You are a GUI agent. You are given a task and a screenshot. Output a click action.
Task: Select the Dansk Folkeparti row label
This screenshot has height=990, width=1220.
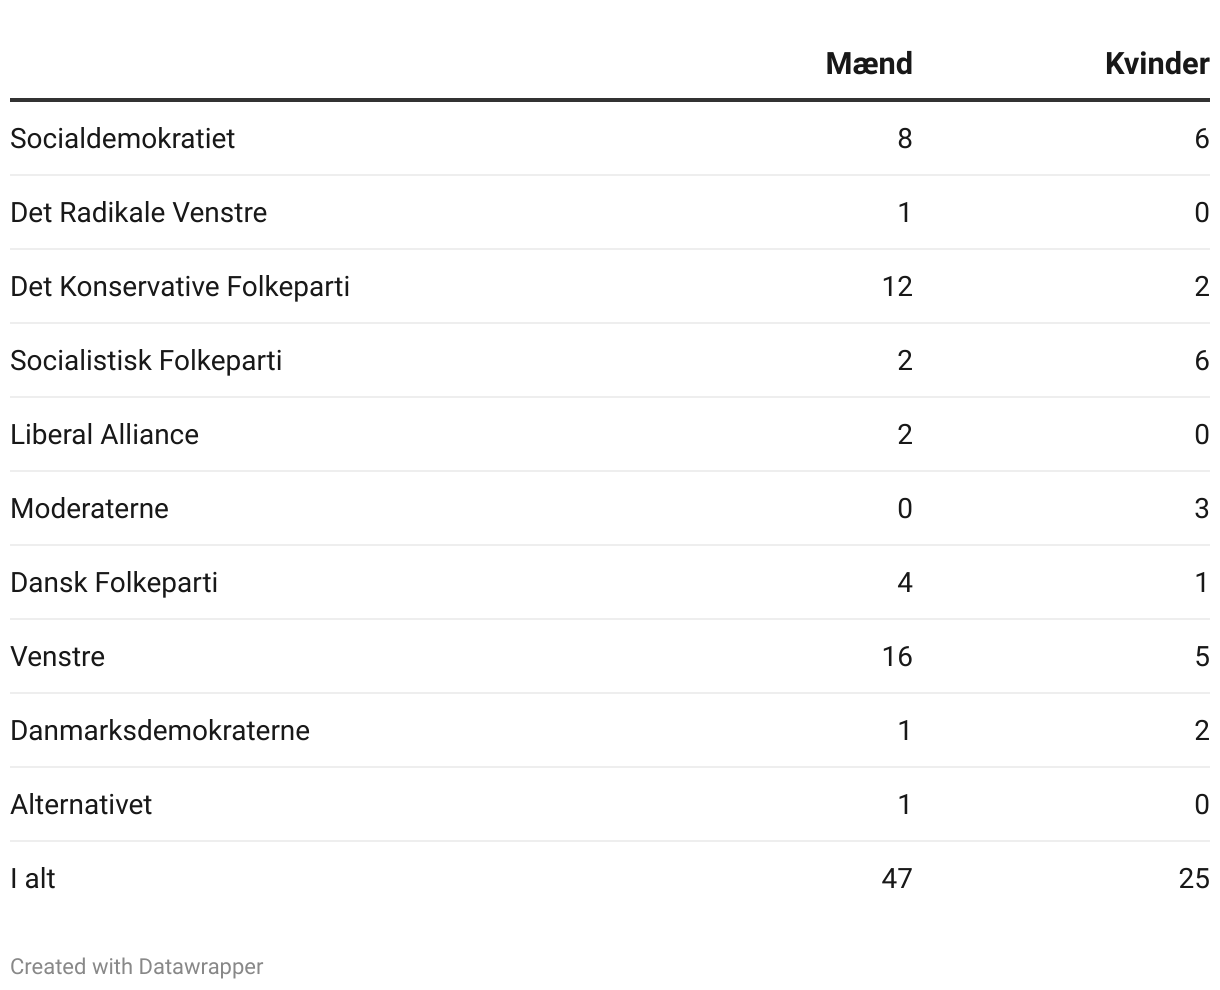[114, 582]
